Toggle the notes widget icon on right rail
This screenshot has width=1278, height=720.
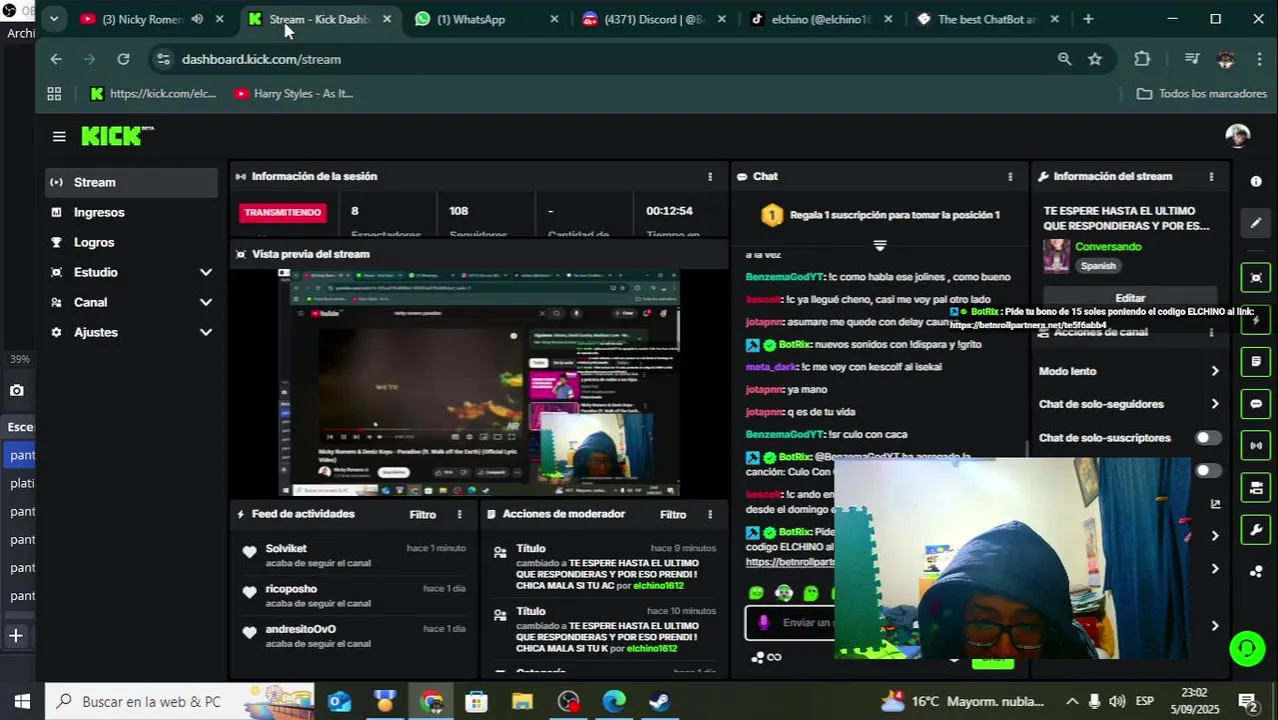coord(1256,361)
